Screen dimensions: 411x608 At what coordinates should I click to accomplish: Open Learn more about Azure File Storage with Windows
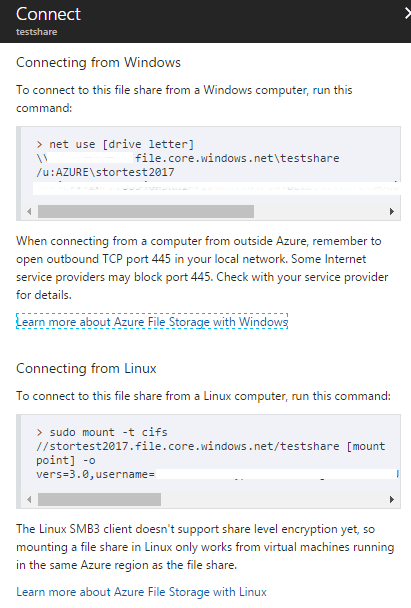tap(152, 321)
